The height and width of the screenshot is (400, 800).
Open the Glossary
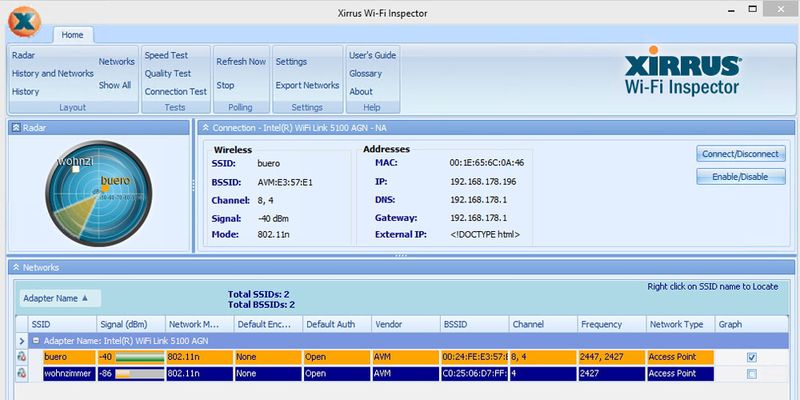pos(365,73)
